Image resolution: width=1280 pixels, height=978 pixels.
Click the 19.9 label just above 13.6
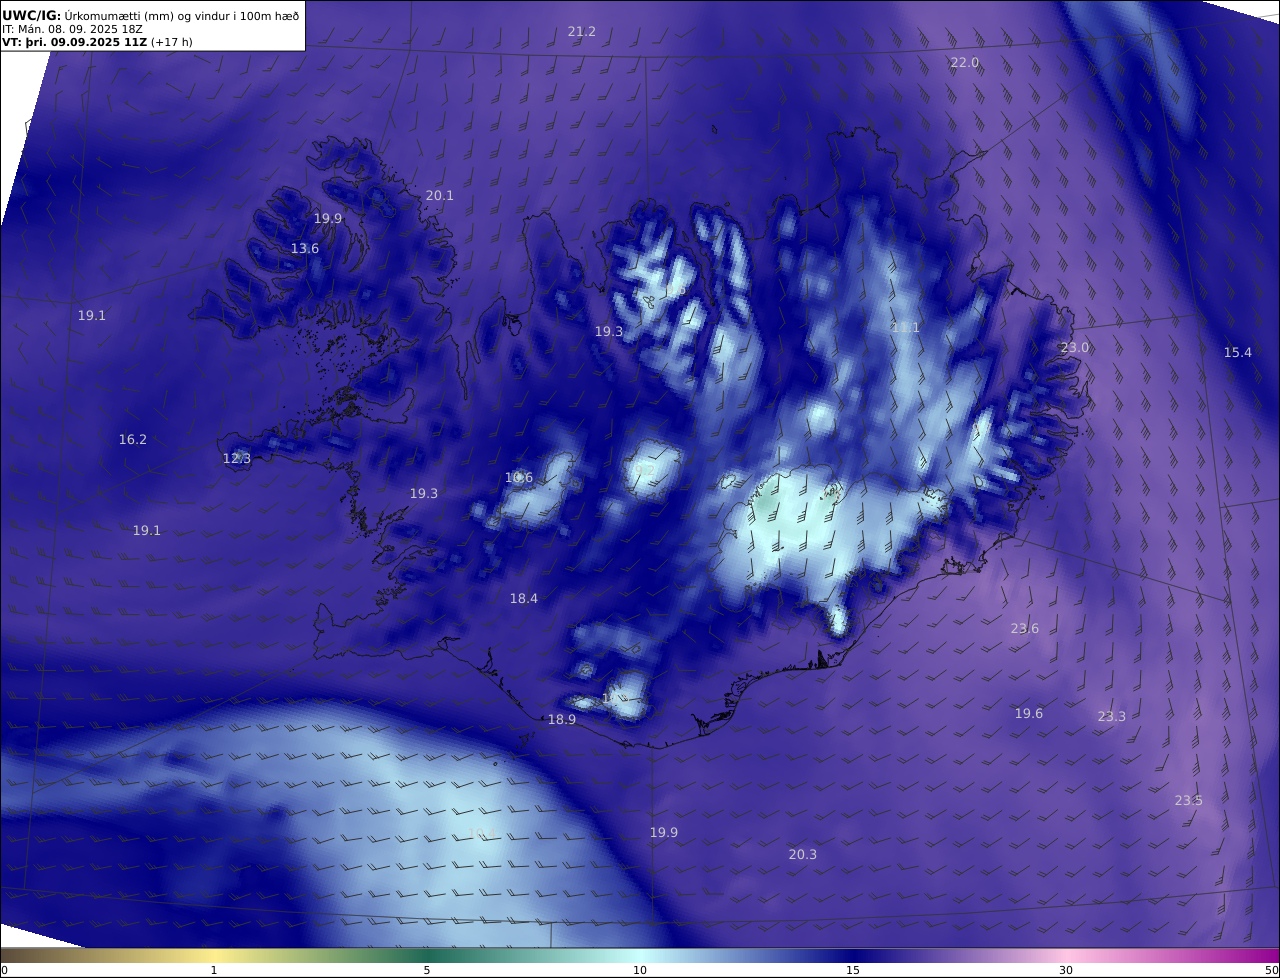(328, 219)
